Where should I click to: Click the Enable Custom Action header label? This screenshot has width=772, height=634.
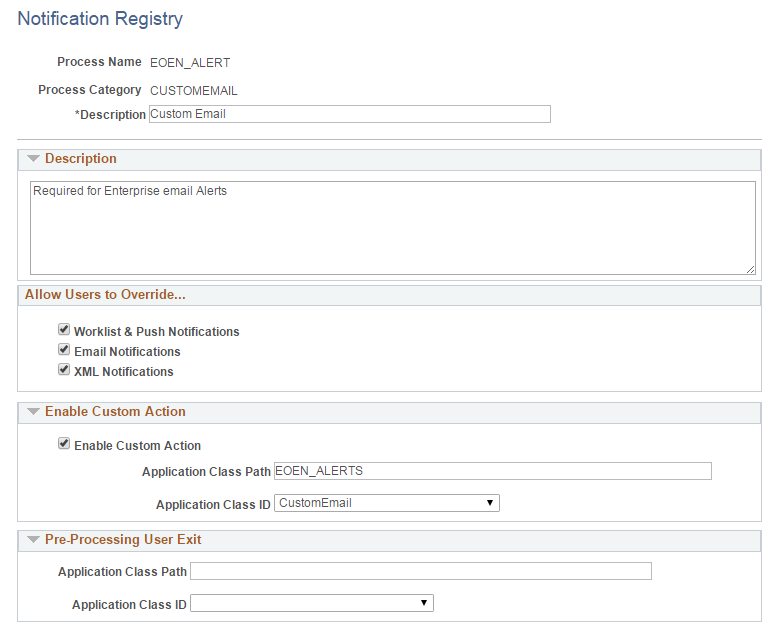click(115, 412)
